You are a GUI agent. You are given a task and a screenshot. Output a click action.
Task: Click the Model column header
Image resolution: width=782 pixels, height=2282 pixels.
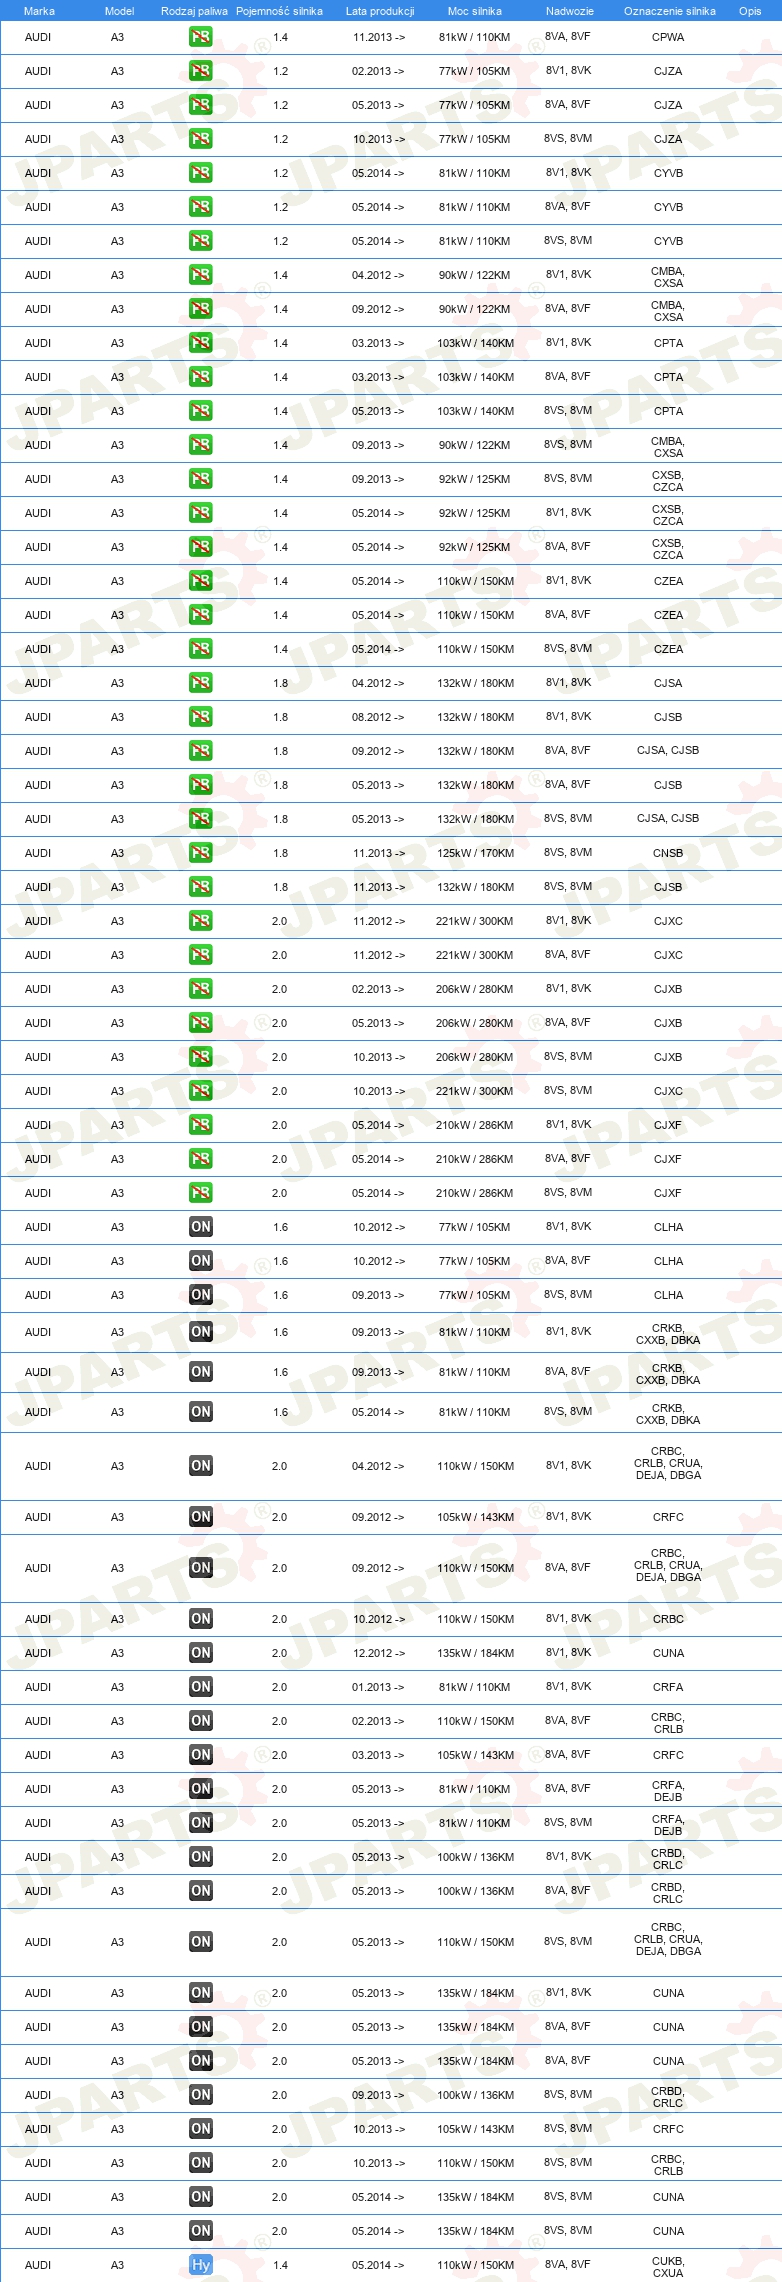[x=119, y=11]
